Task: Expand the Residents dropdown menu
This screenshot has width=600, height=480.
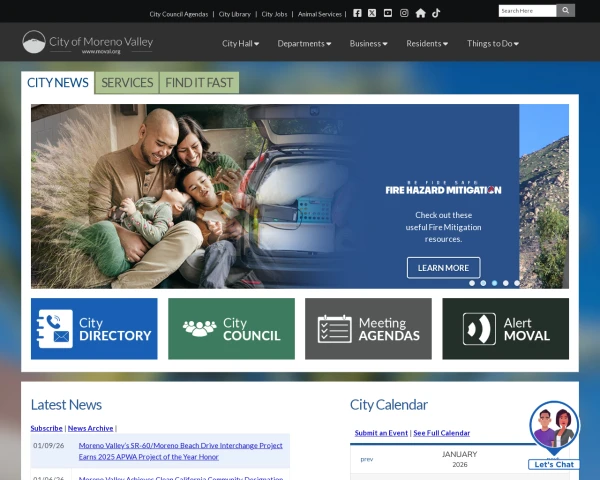Action: [427, 44]
